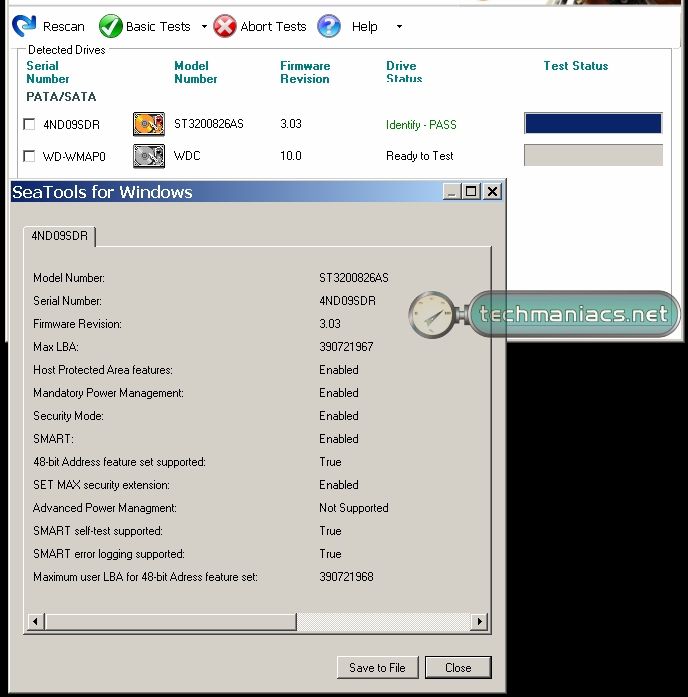Check the WD-WMAP0 drive checkbox
Viewport: 688px width, 697px height.
(x=29, y=156)
